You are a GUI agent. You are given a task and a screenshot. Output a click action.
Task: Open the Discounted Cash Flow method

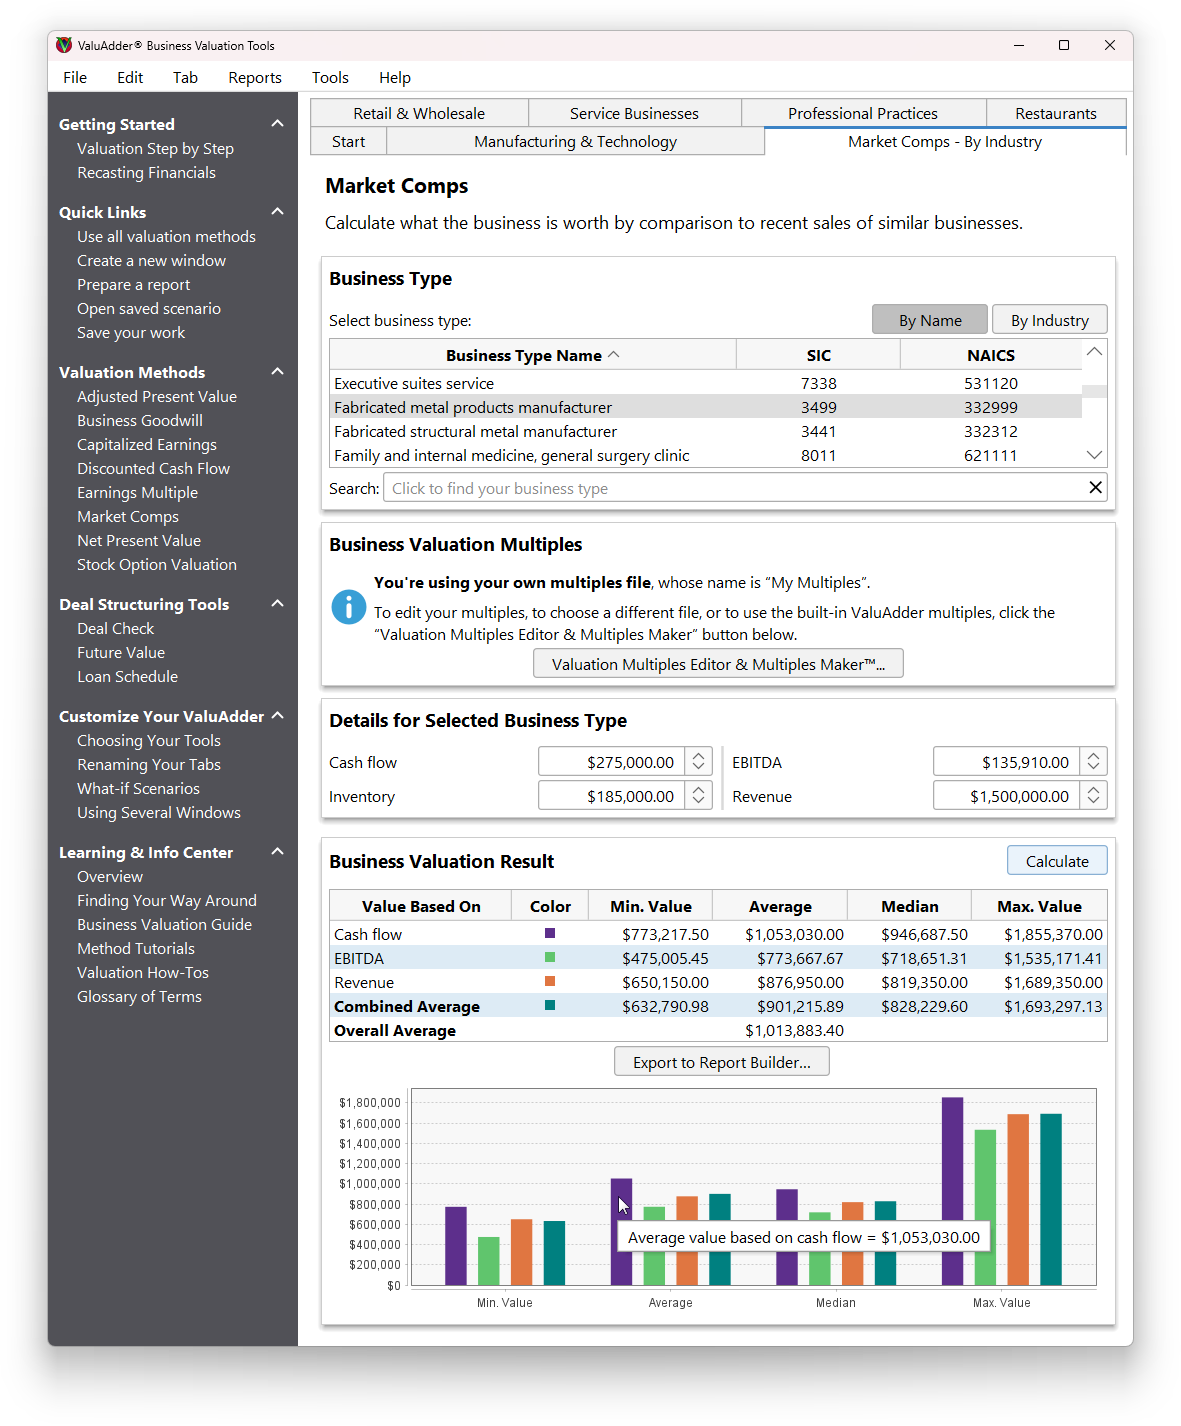153,468
